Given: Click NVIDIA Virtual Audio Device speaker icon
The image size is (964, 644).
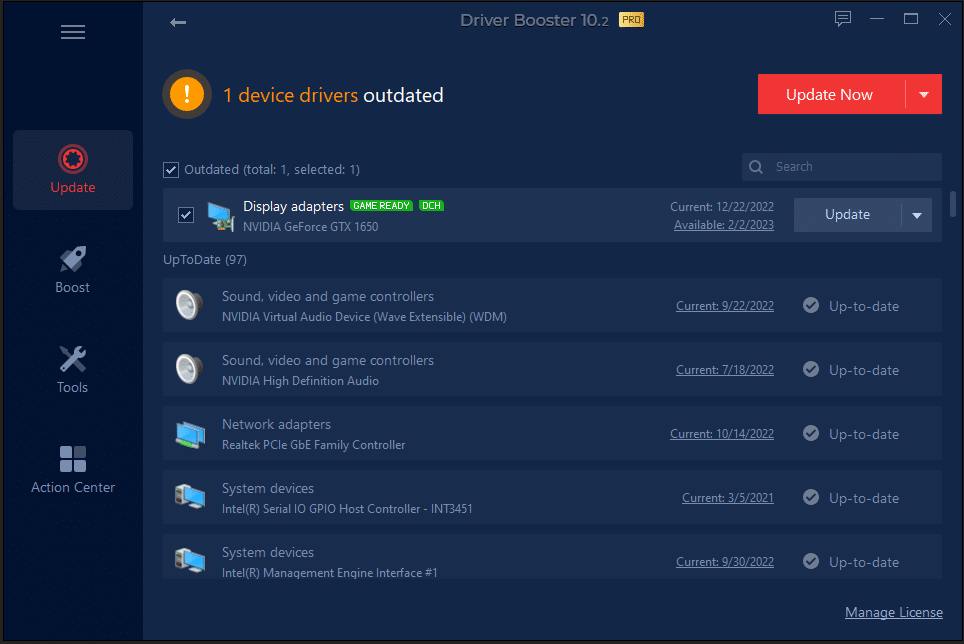Looking at the screenshot, I should 189,305.
